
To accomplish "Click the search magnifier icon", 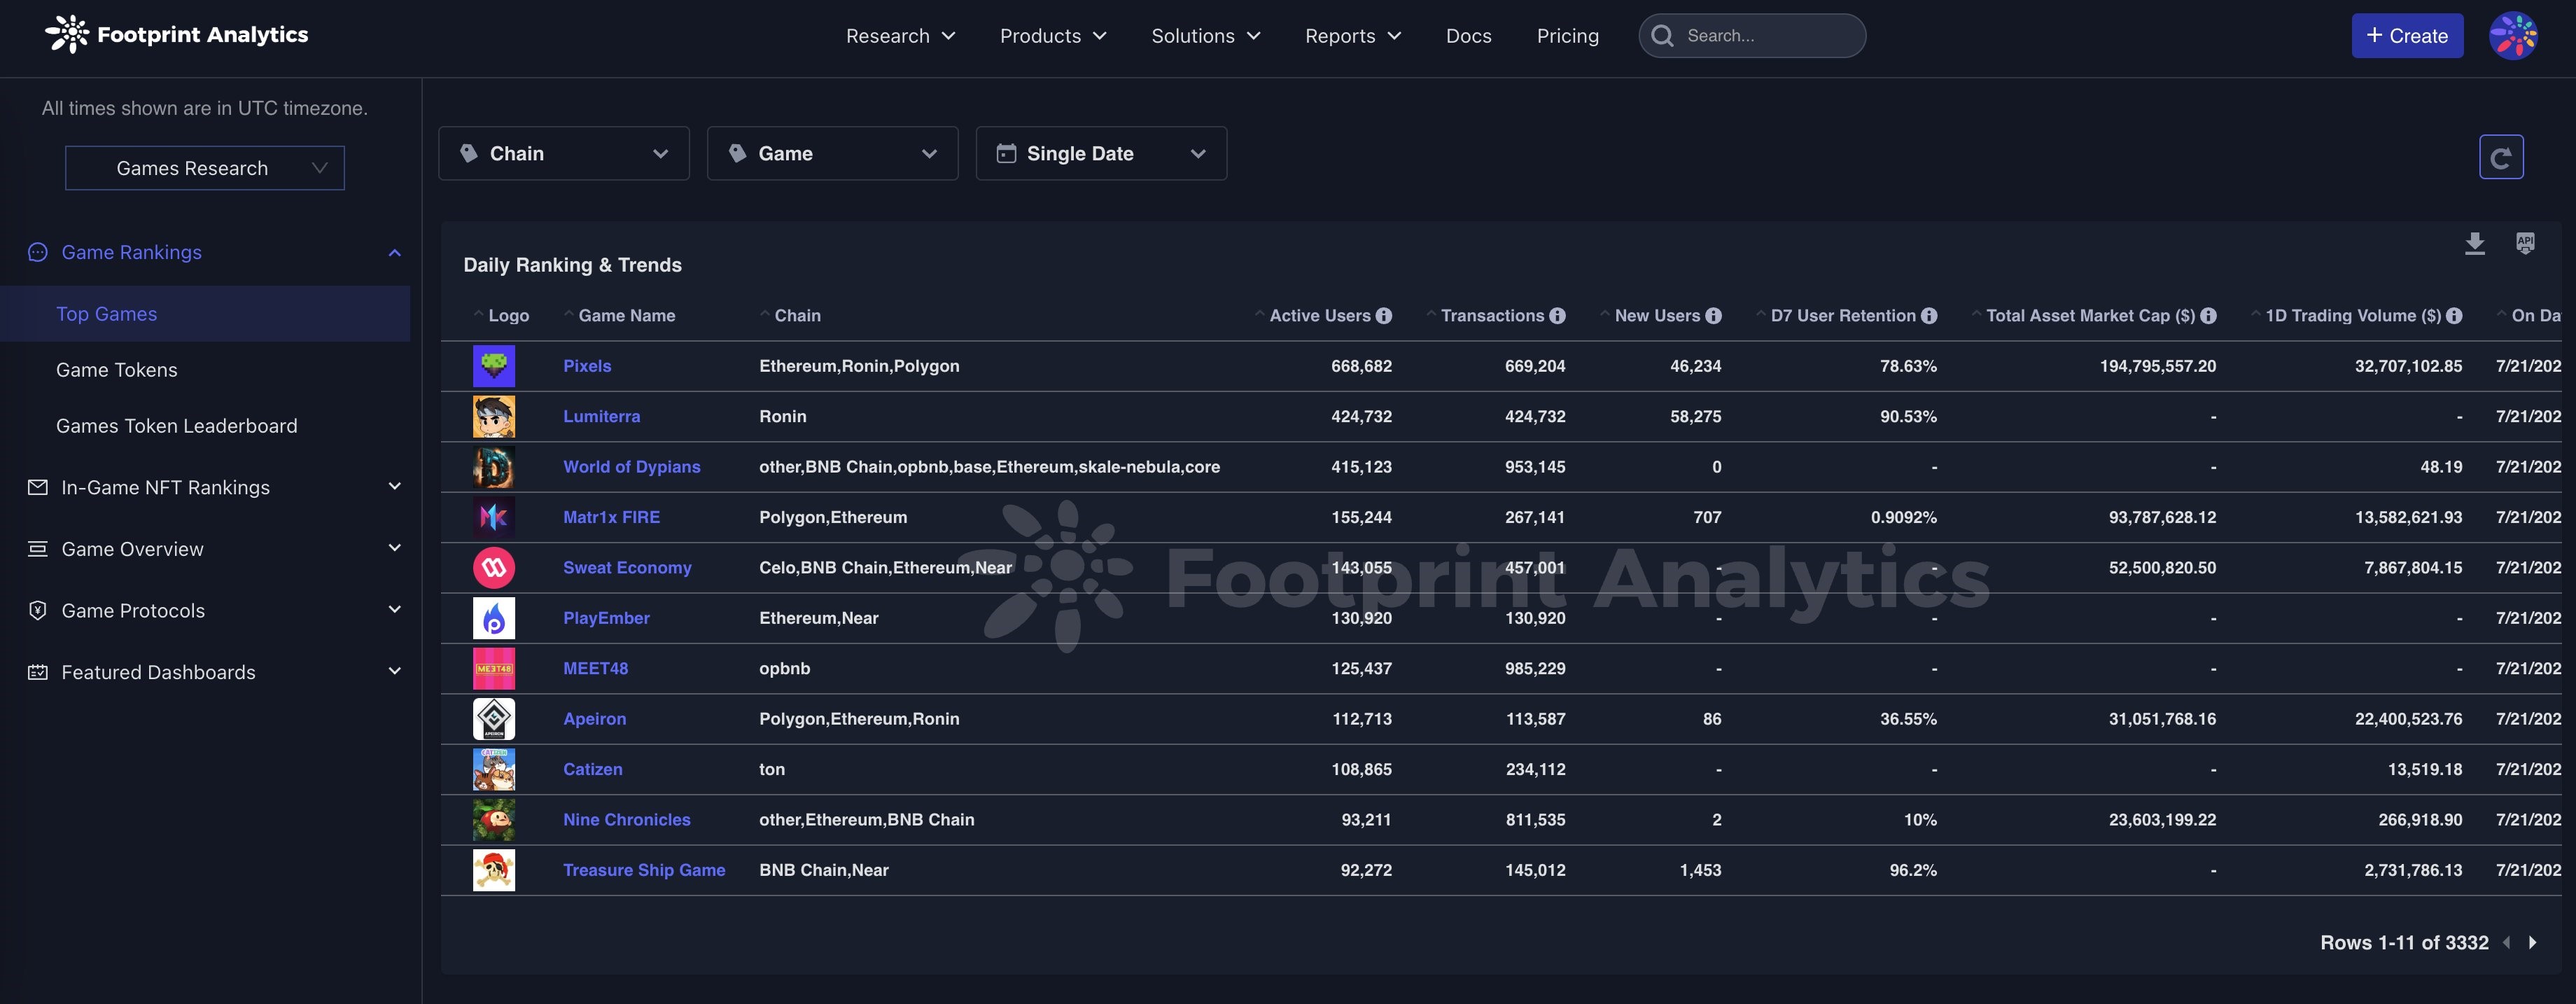I will (1663, 36).
